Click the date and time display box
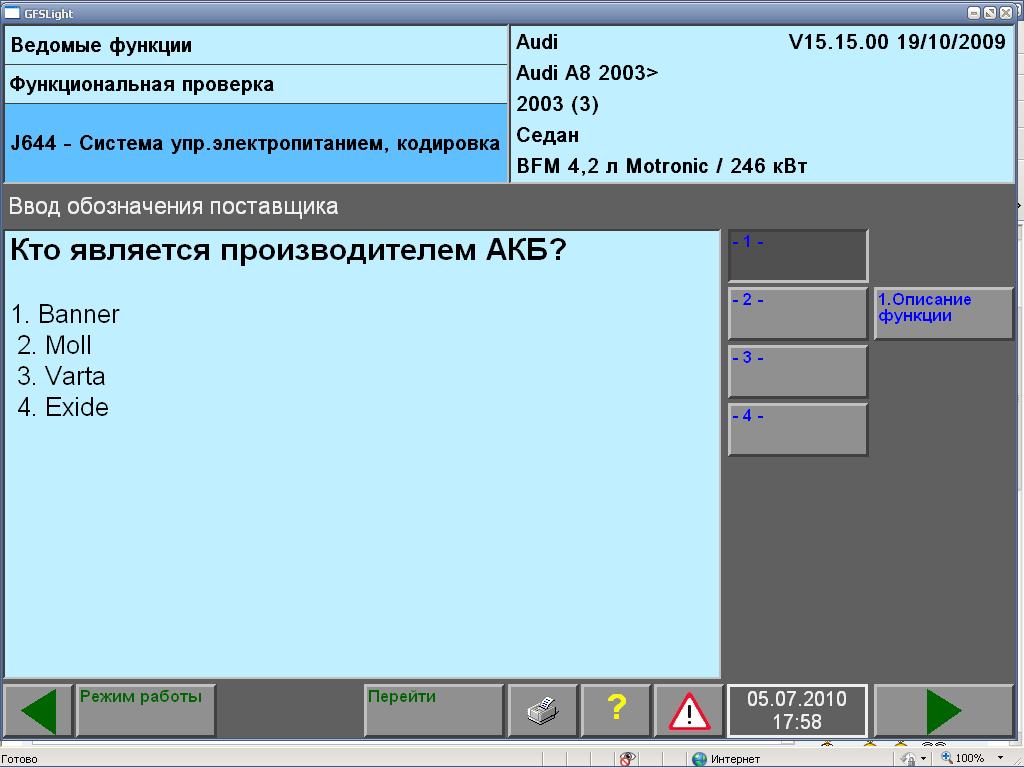Viewport: 1024px width, 768px height. pyautogui.click(x=797, y=711)
